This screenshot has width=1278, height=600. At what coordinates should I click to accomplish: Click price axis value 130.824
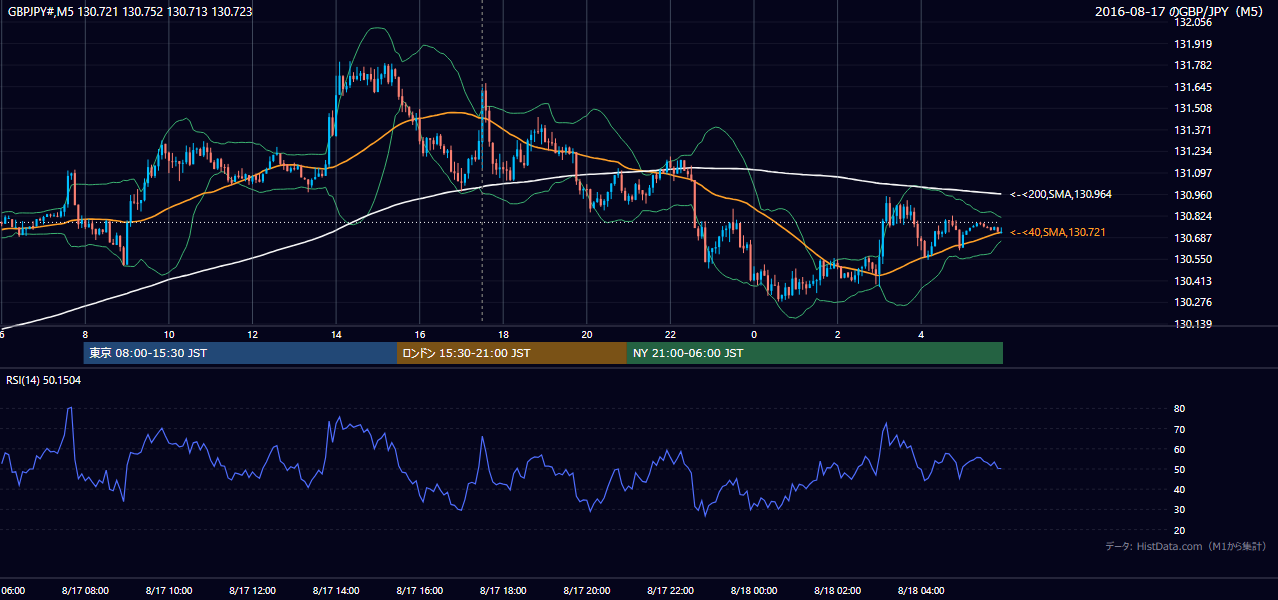tap(1194, 216)
